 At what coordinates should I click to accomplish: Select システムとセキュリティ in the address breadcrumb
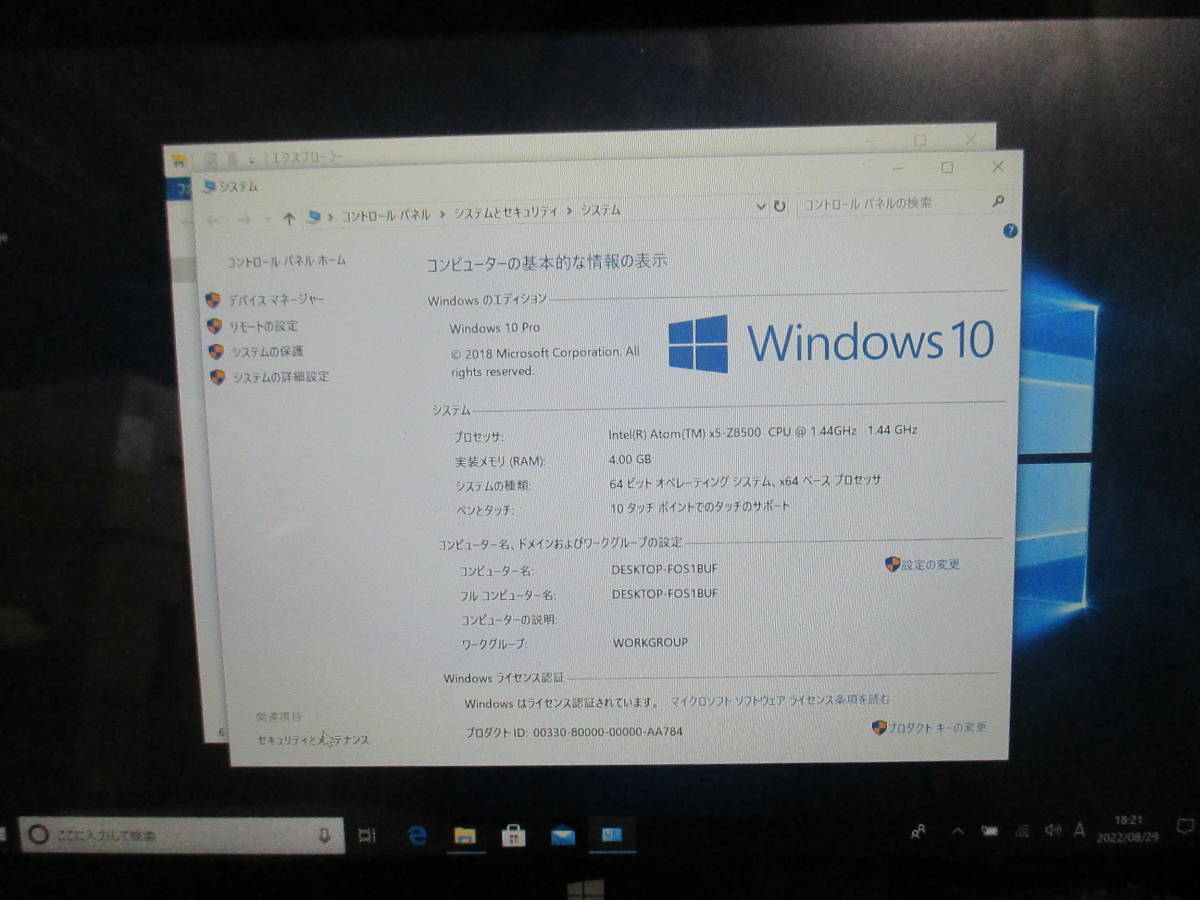(x=506, y=212)
